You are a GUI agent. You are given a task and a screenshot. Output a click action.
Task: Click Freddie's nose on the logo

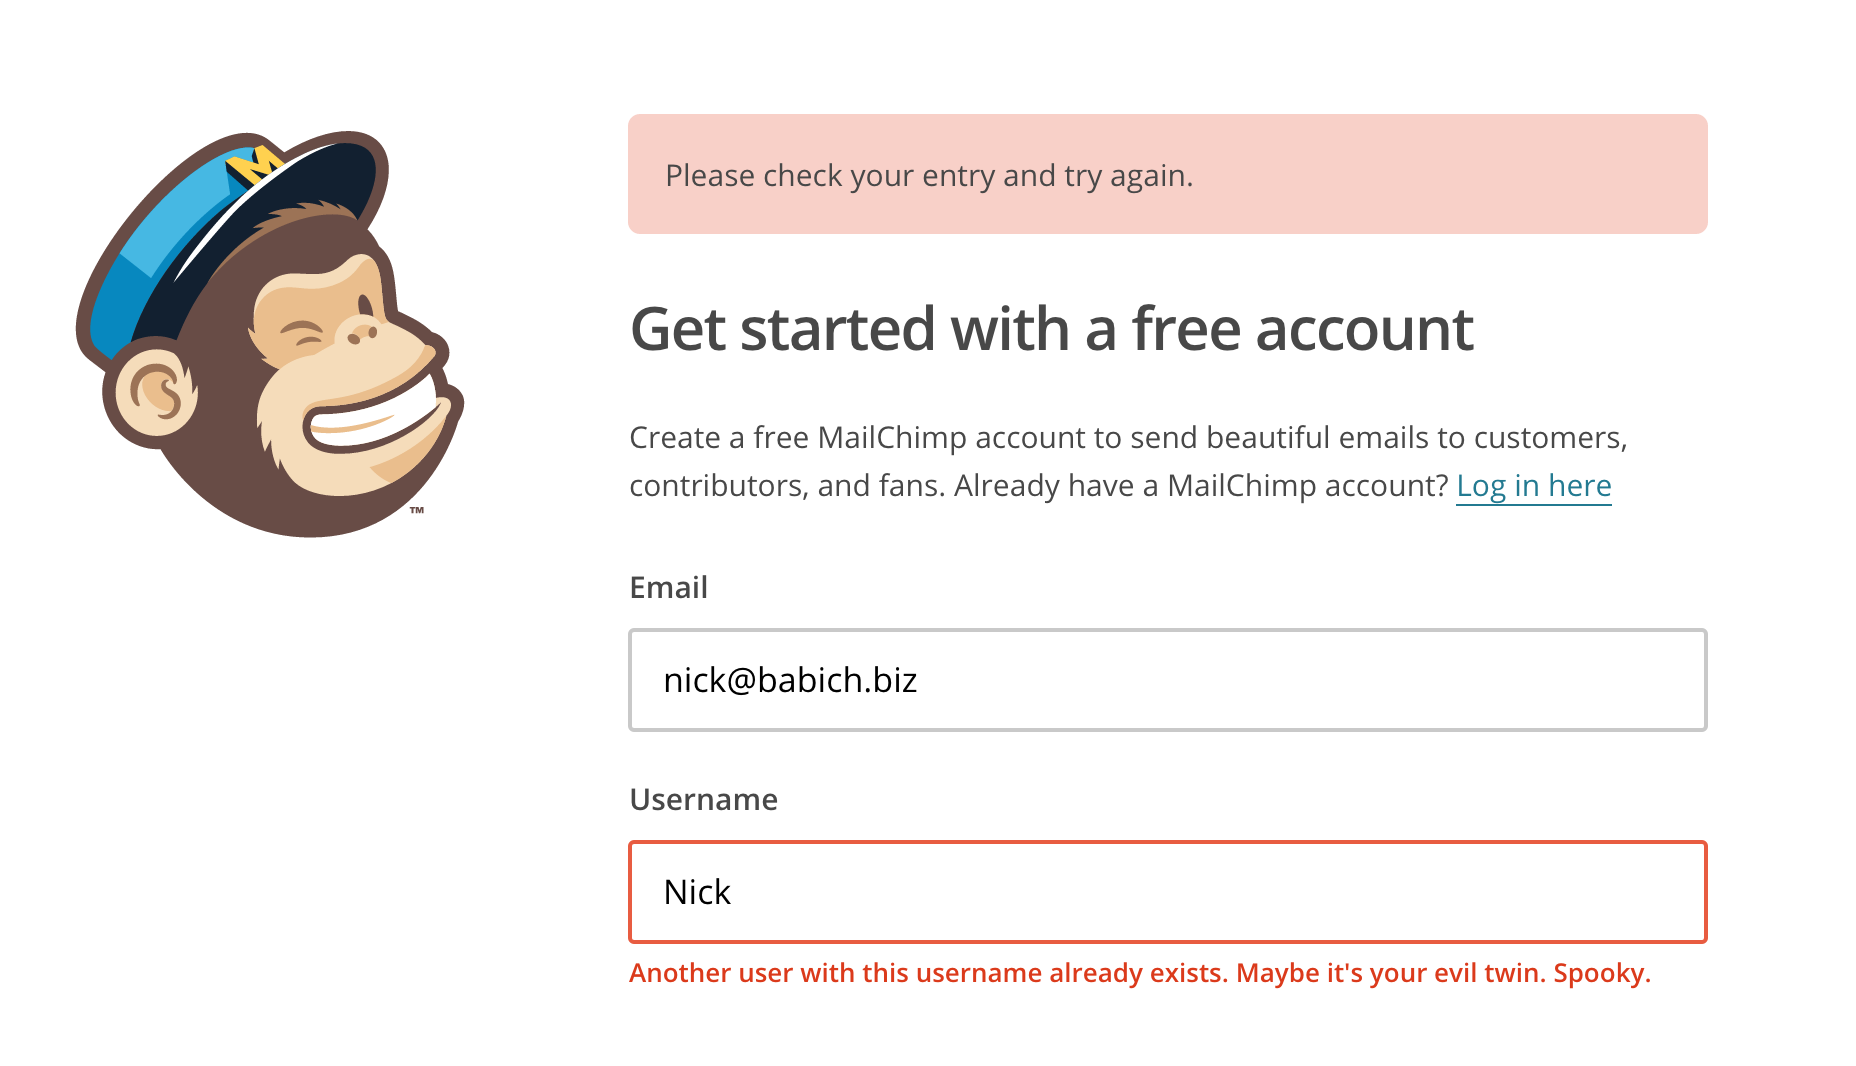(x=363, y=333)
